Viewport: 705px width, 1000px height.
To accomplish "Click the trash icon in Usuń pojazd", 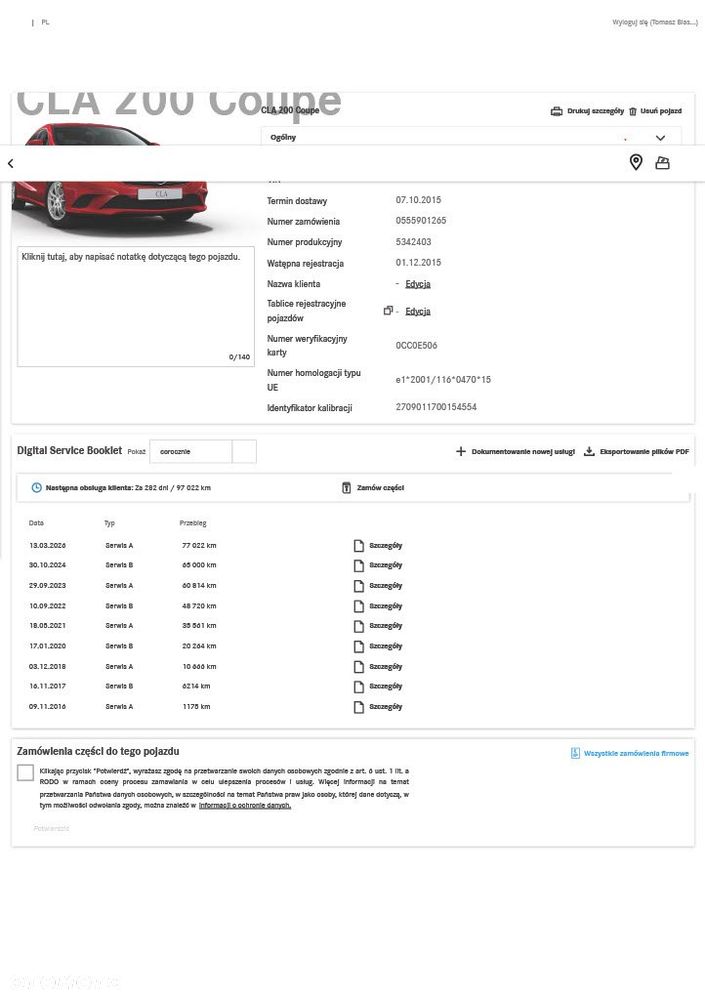I will tap(633, 112).
